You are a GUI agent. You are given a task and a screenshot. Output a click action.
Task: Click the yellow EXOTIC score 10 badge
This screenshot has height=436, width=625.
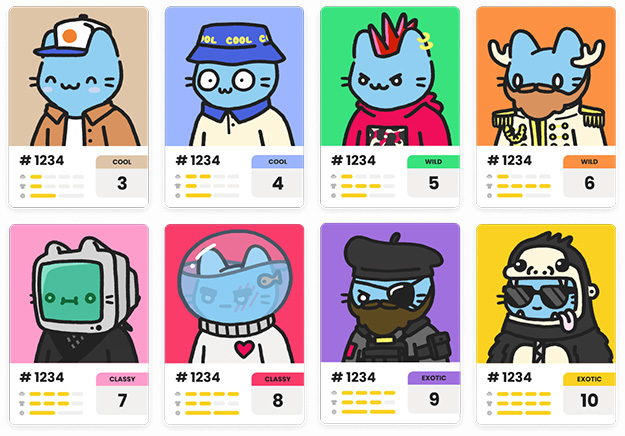(589, 394)
